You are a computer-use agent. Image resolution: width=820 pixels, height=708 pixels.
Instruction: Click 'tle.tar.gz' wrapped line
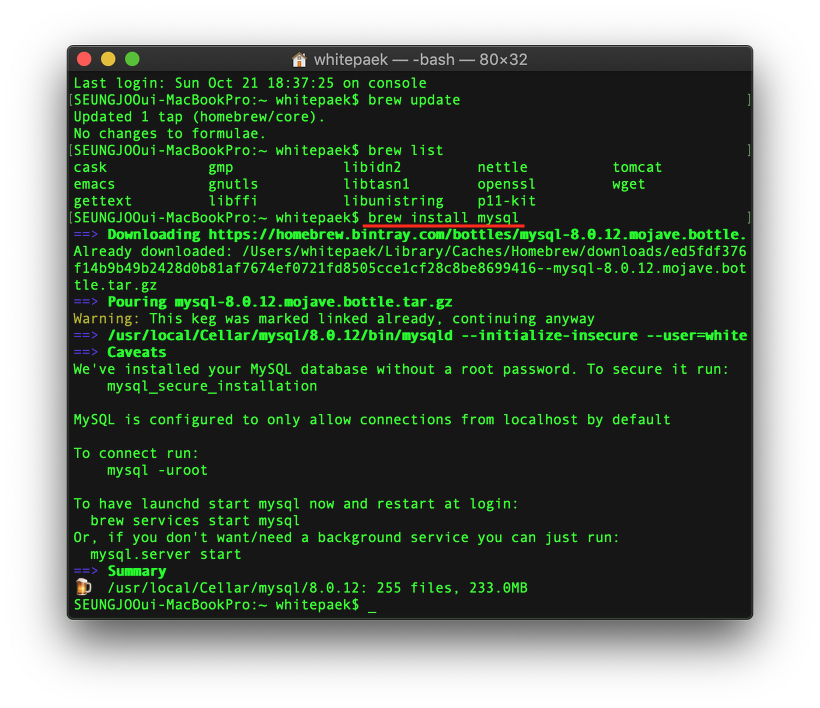(x=115, y=285)
